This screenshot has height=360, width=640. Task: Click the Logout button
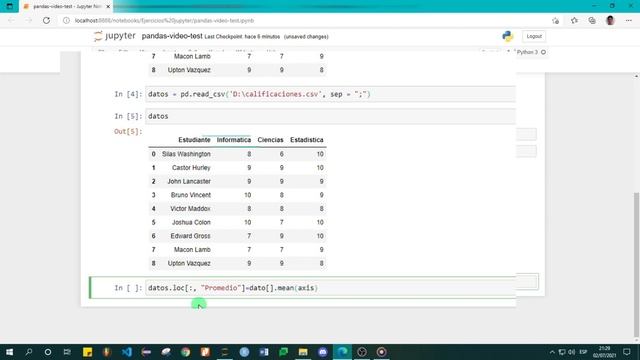[x=534, y=36]
